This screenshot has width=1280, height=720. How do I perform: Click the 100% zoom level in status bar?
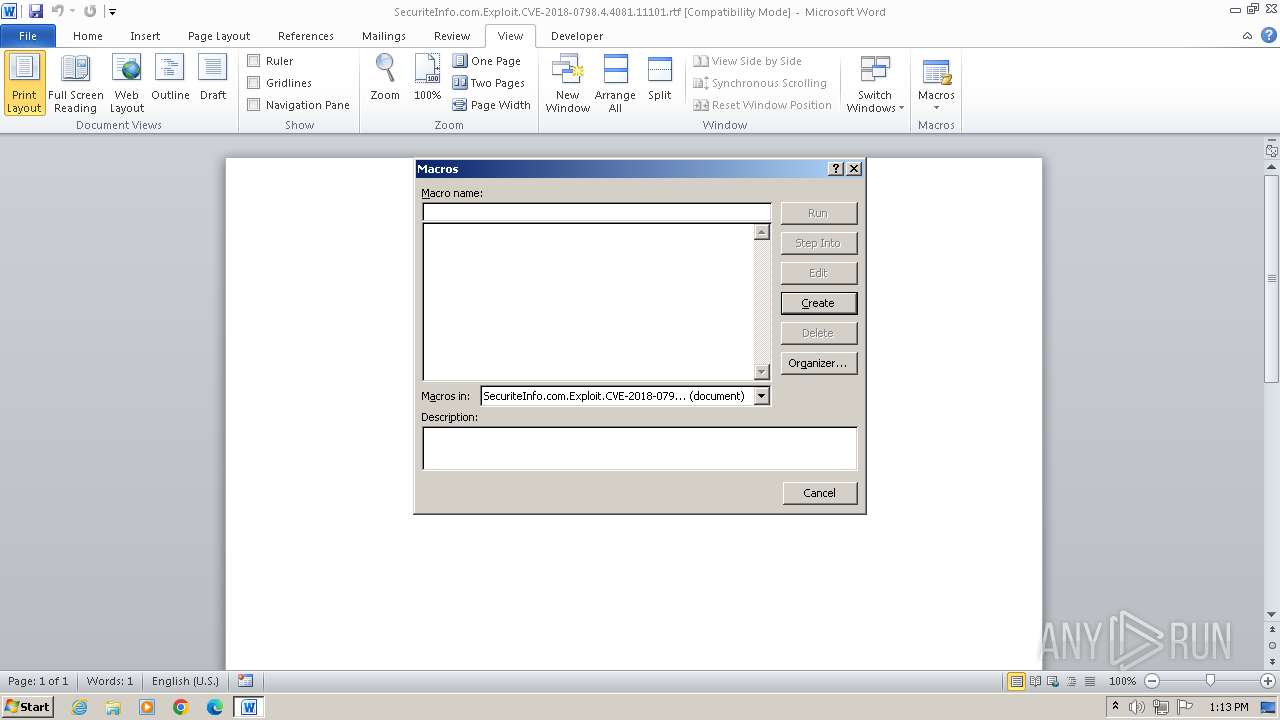tap(1122, 681)
